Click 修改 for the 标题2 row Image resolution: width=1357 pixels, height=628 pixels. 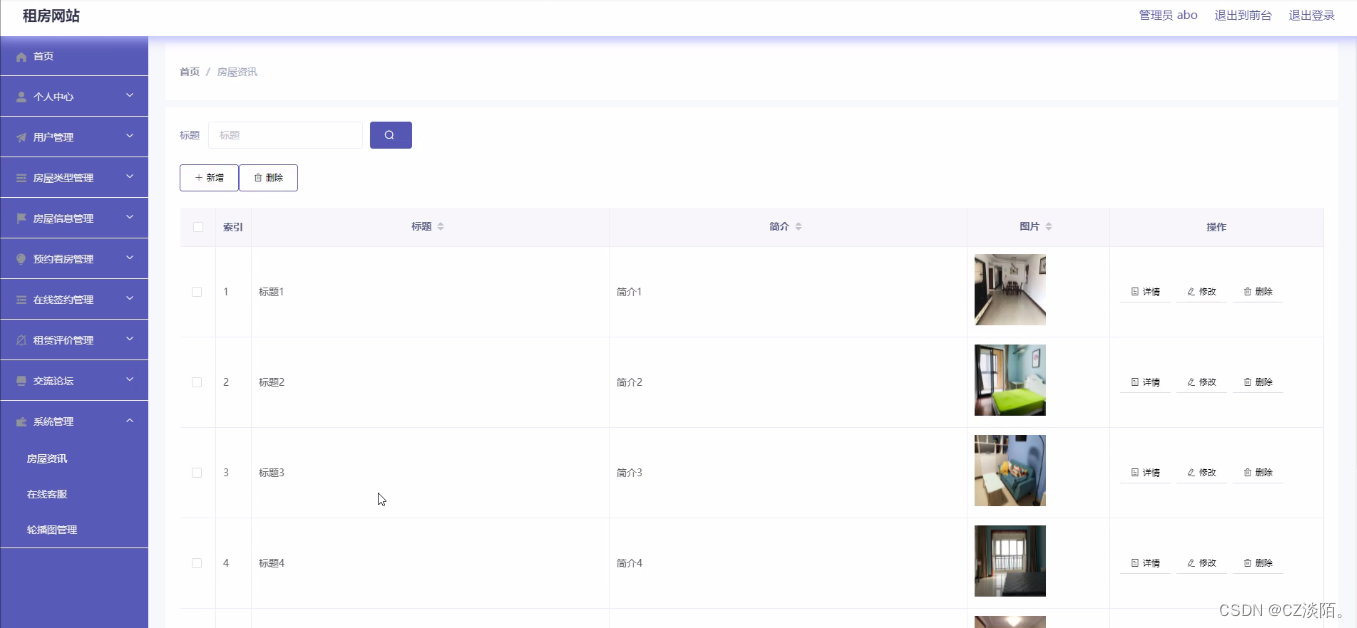pos(1201,382)
